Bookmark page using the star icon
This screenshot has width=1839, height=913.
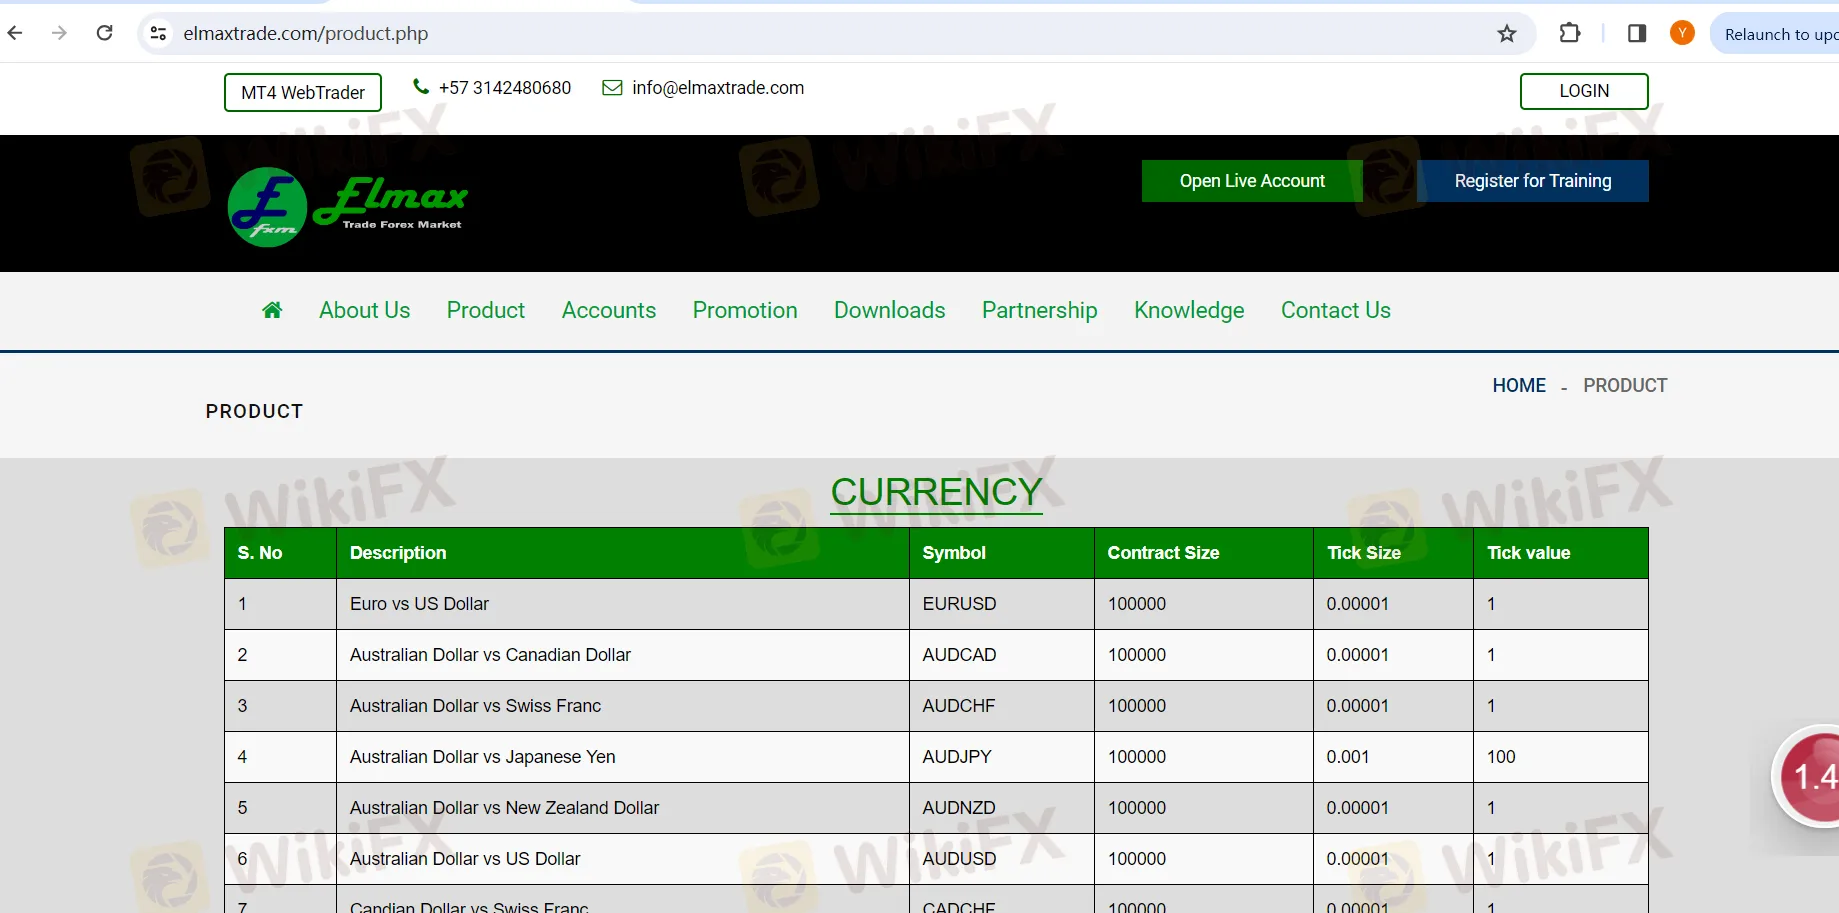point(1506,34)
